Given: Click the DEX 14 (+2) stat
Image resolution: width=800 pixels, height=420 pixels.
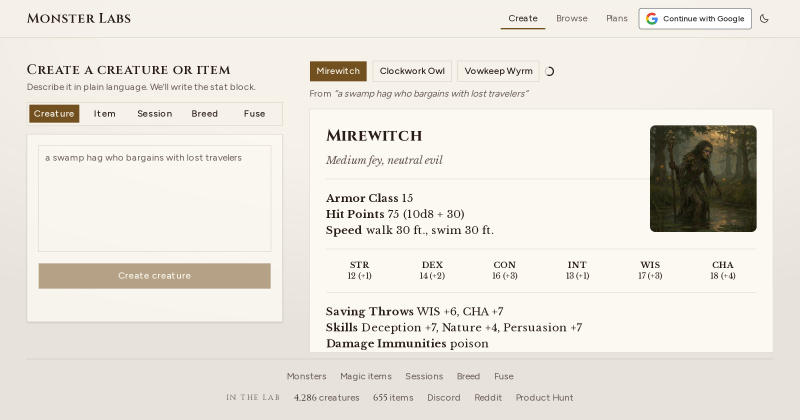Looking at the screenshot, I should pyautogui.click(x=432, y=270).
